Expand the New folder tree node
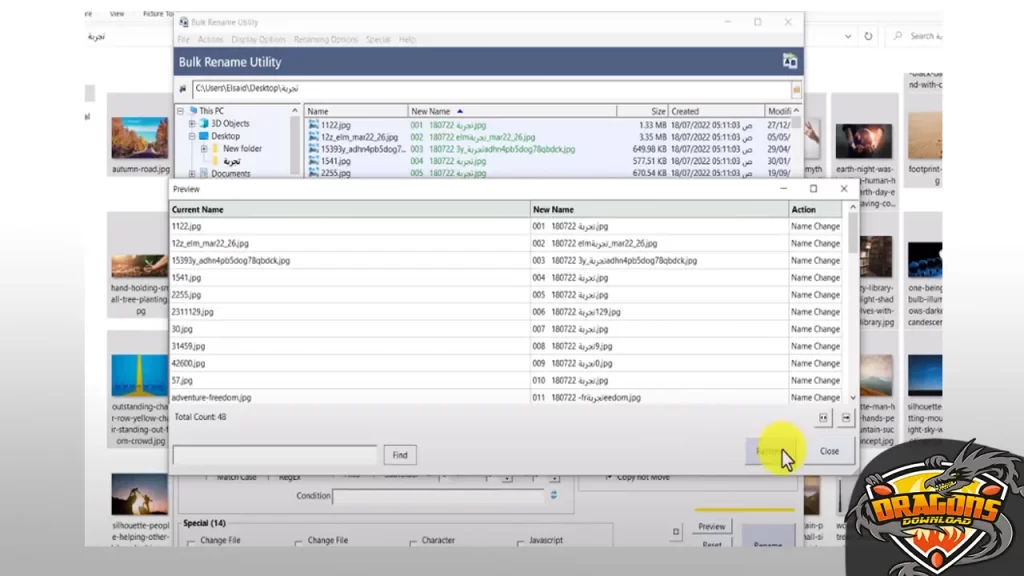Image resolution: width=1024 pixels, height=576 pixels. 204,149
